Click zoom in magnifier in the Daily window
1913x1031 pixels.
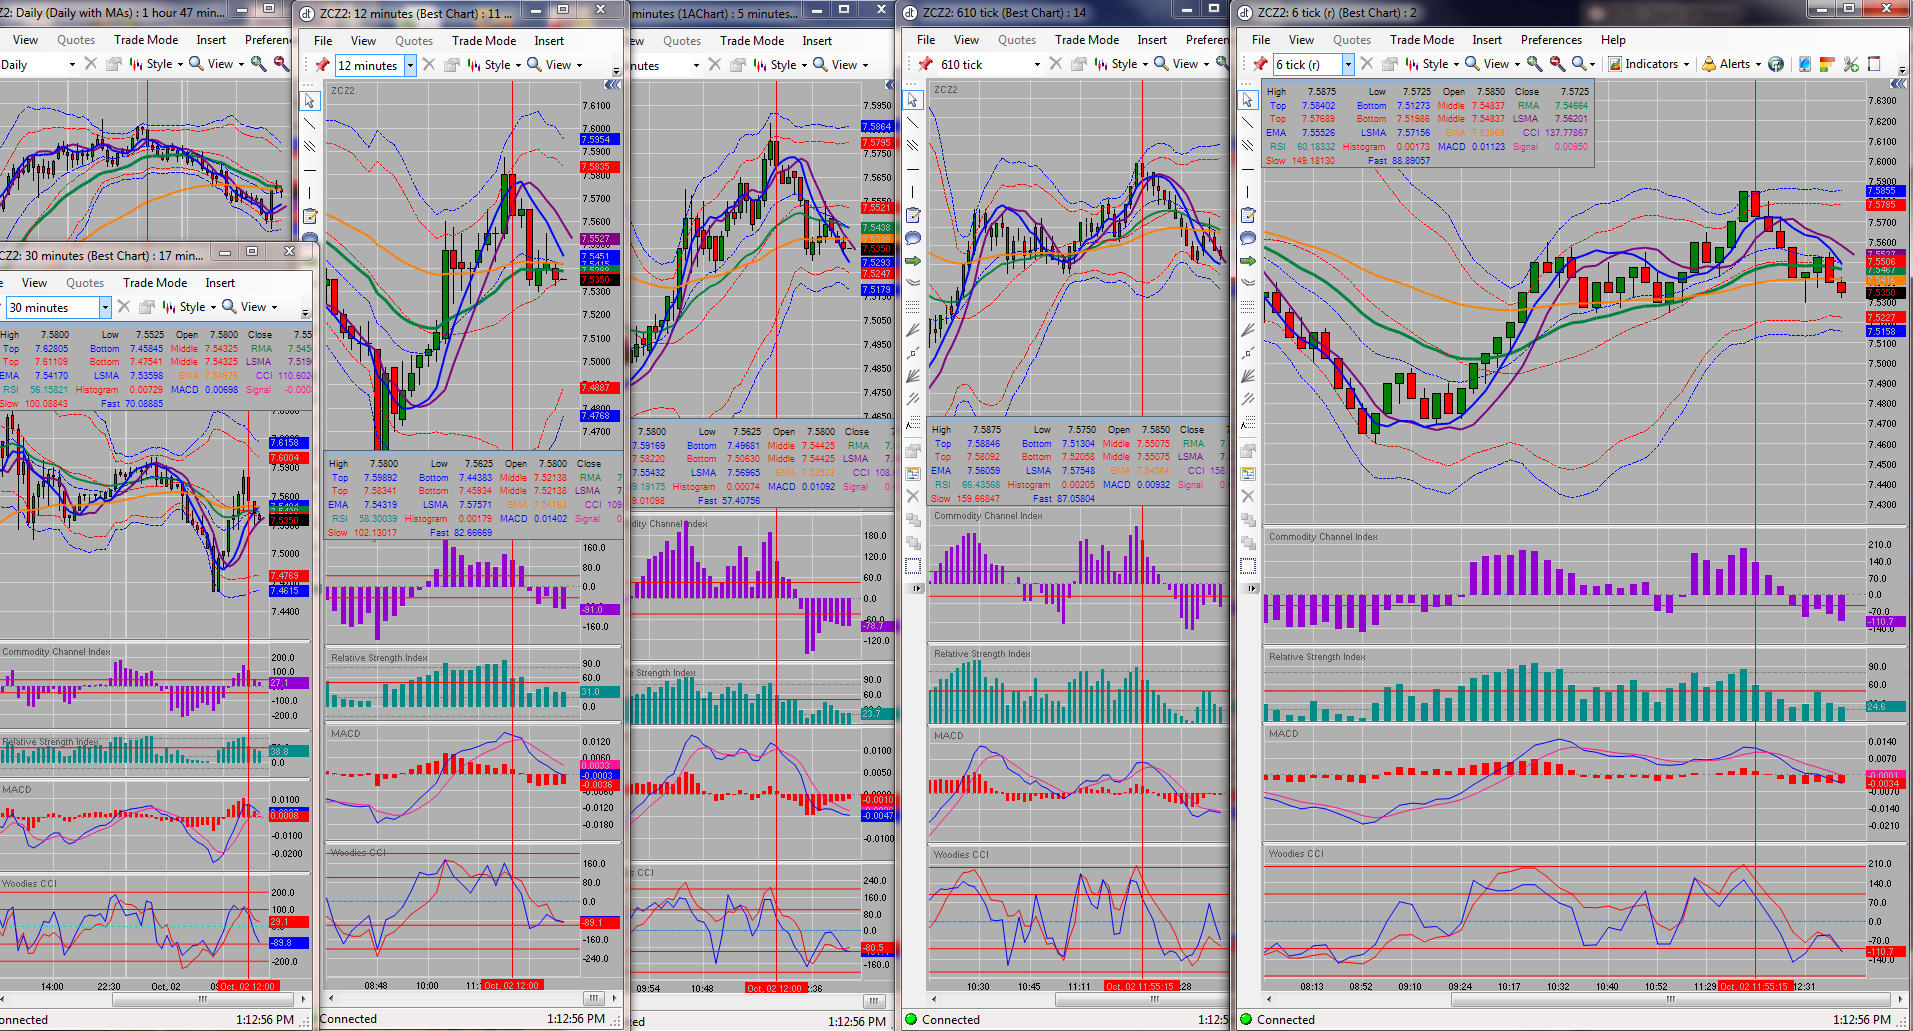[258, 64]
